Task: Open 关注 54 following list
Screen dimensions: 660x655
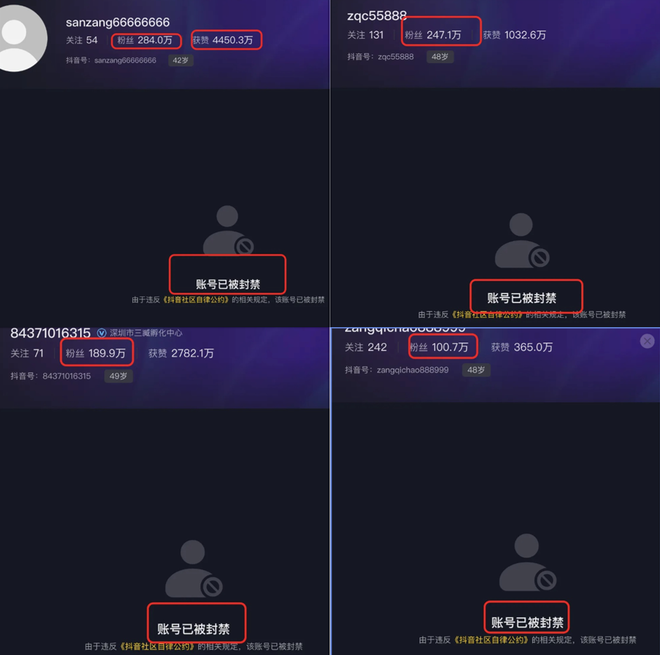Action: pyautogui.click(x=82, y=40)
